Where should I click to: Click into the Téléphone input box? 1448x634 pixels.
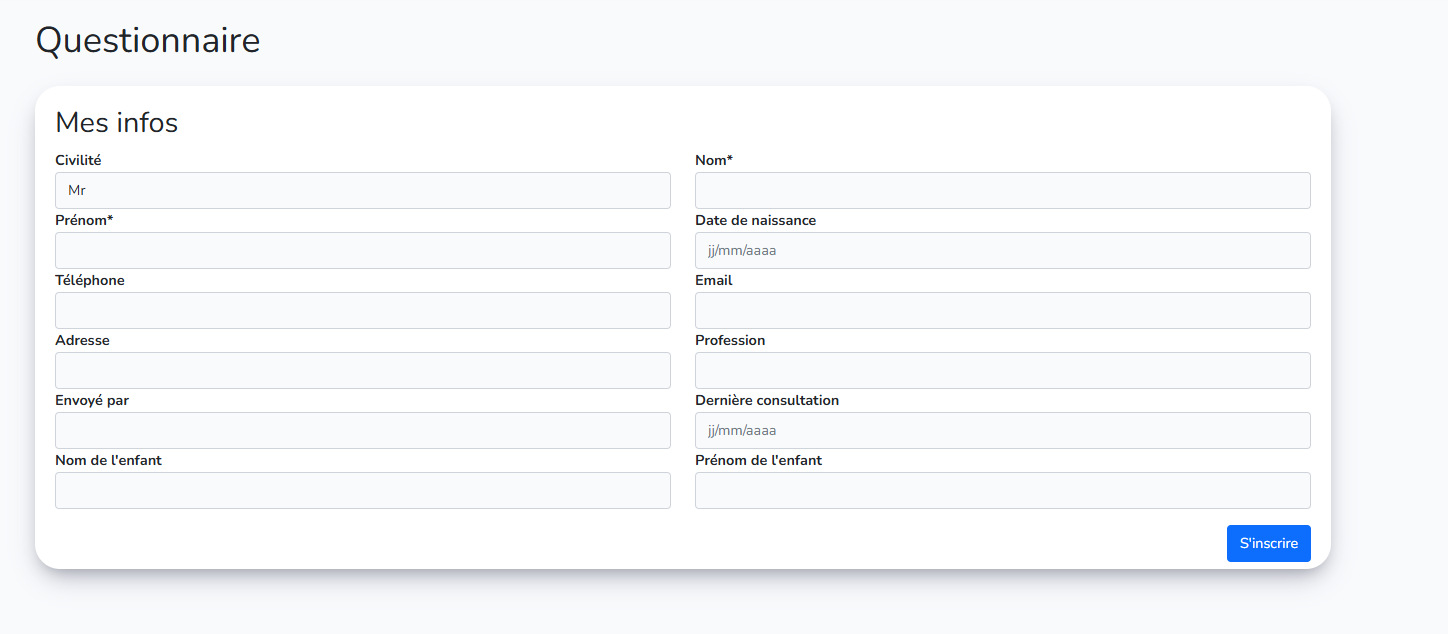pos(362,310)
